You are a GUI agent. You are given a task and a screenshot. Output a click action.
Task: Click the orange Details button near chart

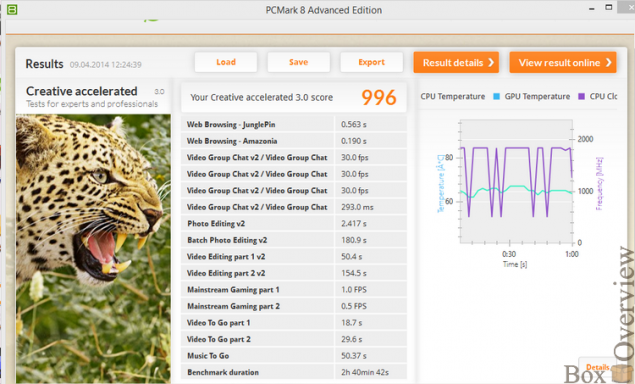coord(597,367)
